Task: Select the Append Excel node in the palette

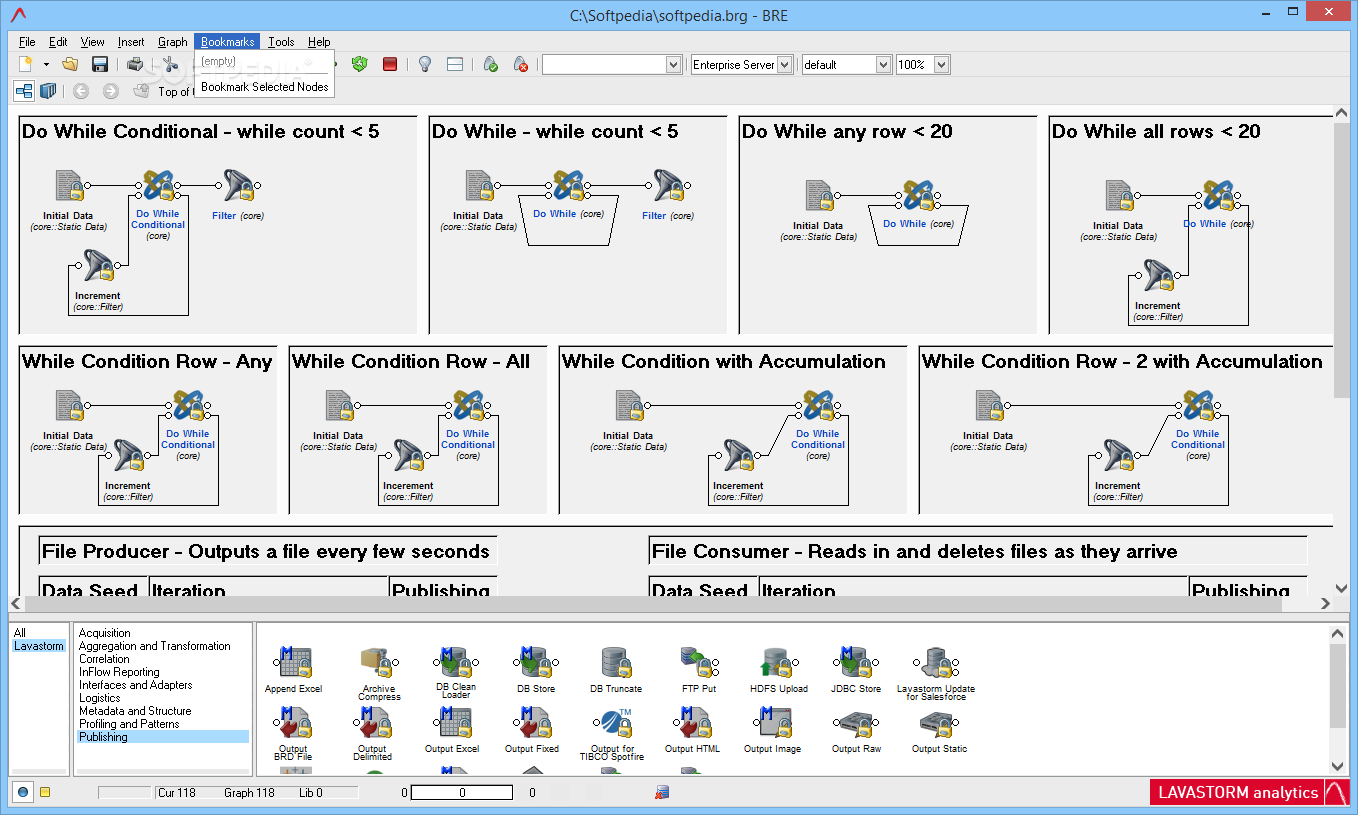Action: [x=294, y=670]
